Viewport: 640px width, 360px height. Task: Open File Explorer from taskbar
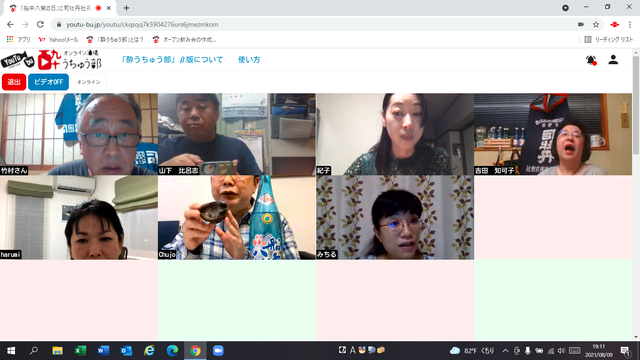(57, 351)
